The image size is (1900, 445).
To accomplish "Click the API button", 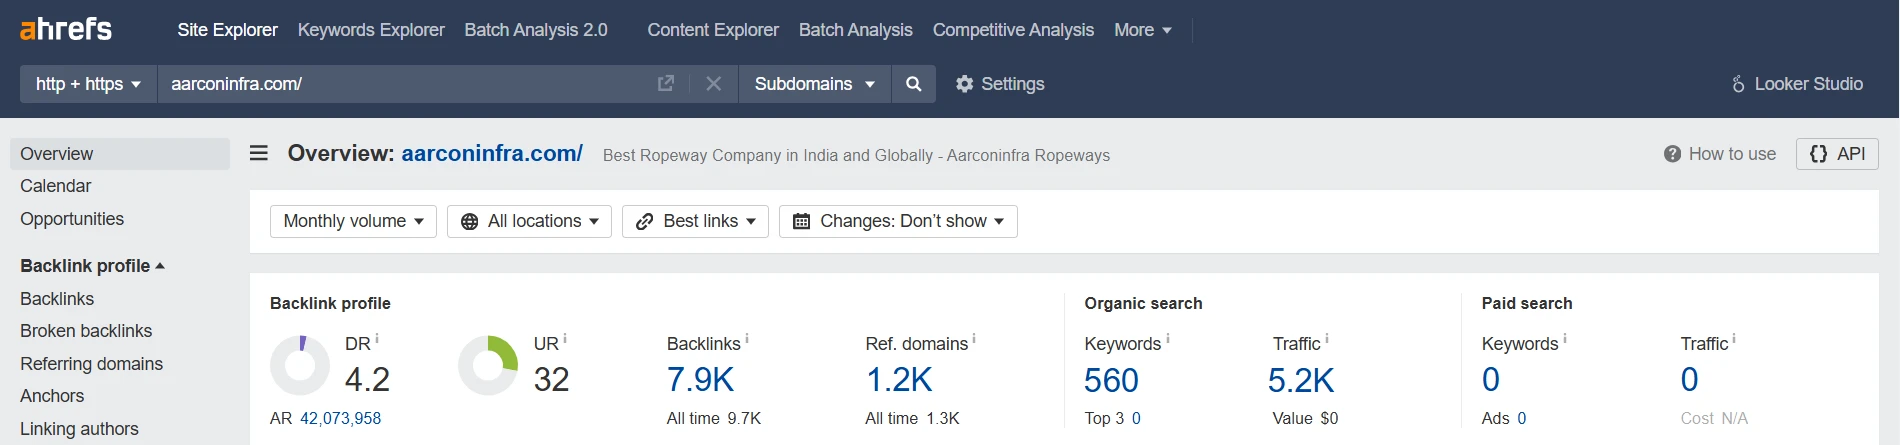I will coord(1837,154).
